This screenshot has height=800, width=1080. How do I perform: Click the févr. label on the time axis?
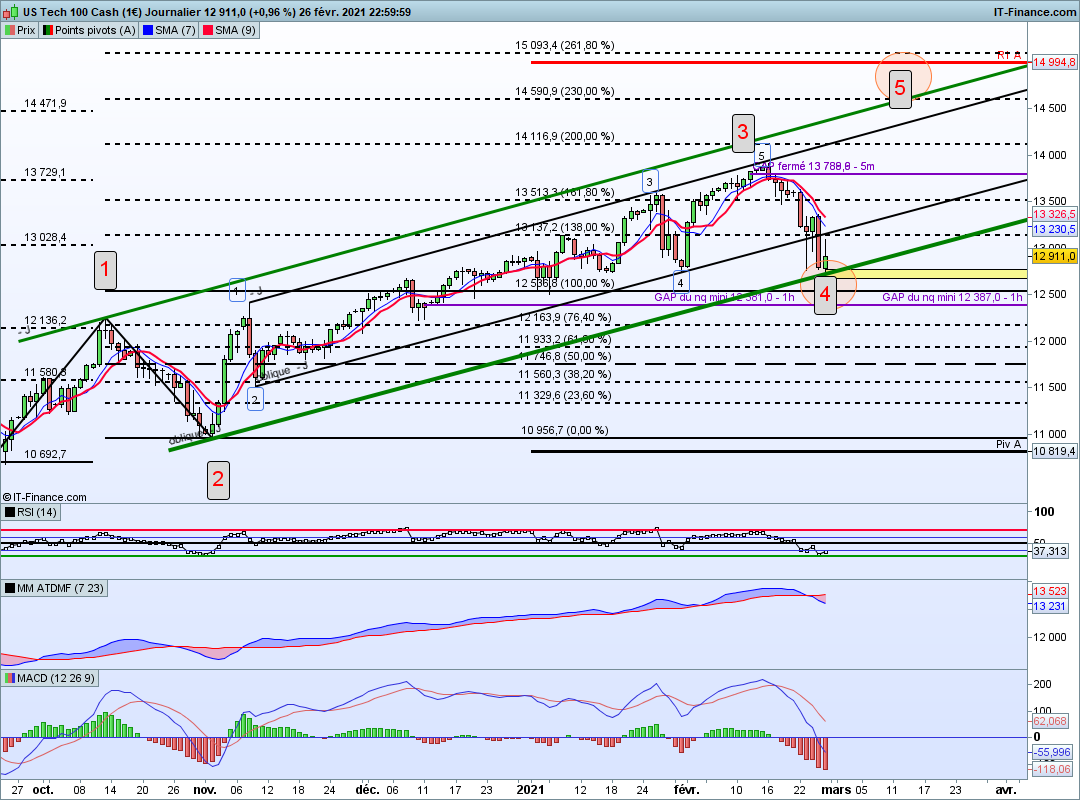point(687,790)
